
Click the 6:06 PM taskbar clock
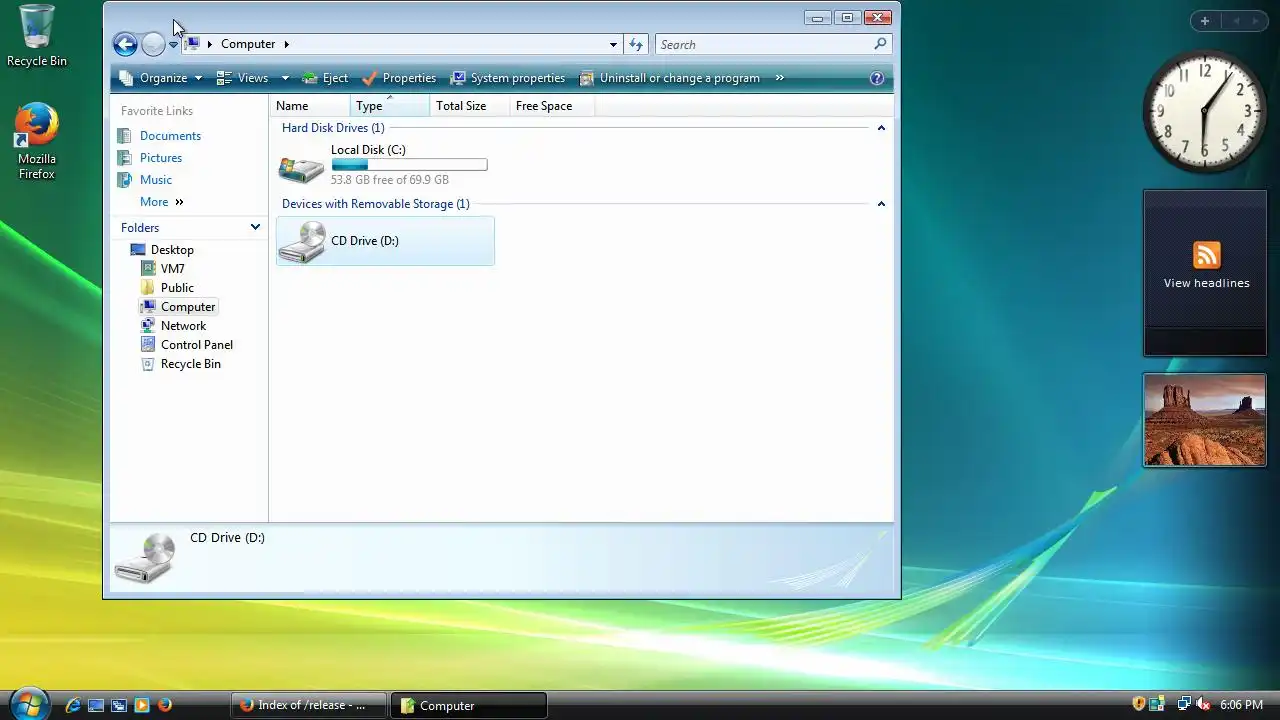pyautogui.click(x=1241, y=705)
